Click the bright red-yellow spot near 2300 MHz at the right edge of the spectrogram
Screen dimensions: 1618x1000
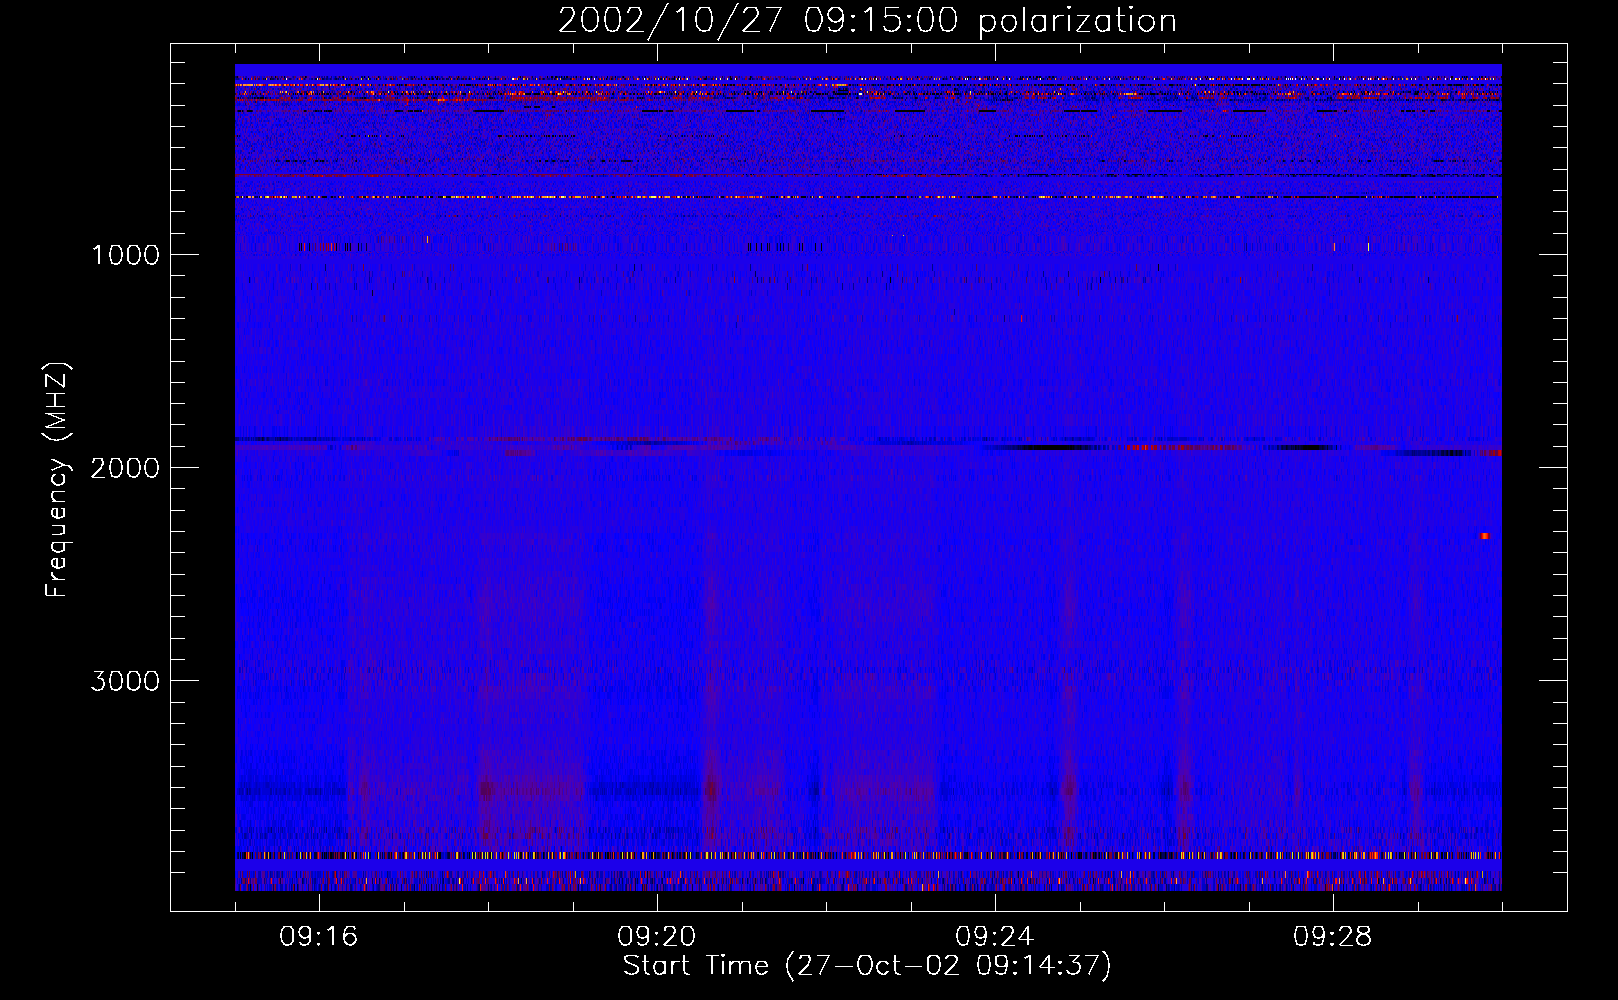tap(1485, 536)
